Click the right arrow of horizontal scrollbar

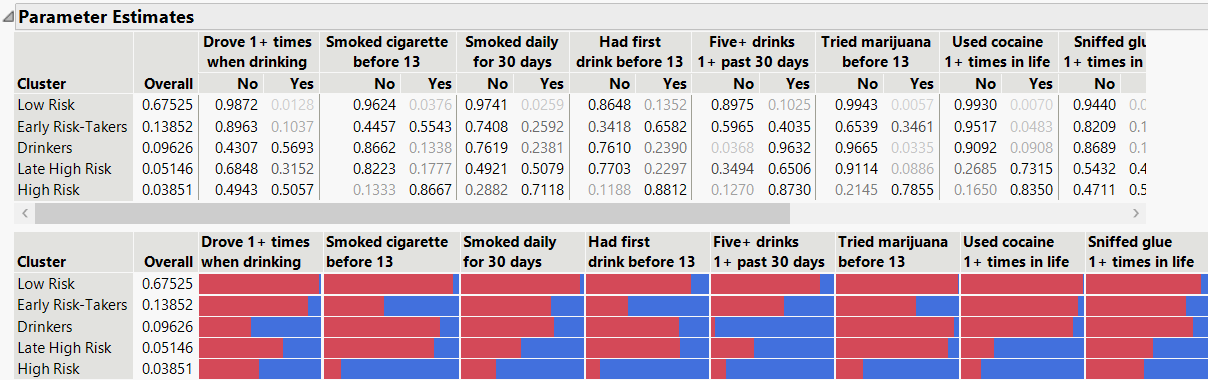coord(1135,213)
